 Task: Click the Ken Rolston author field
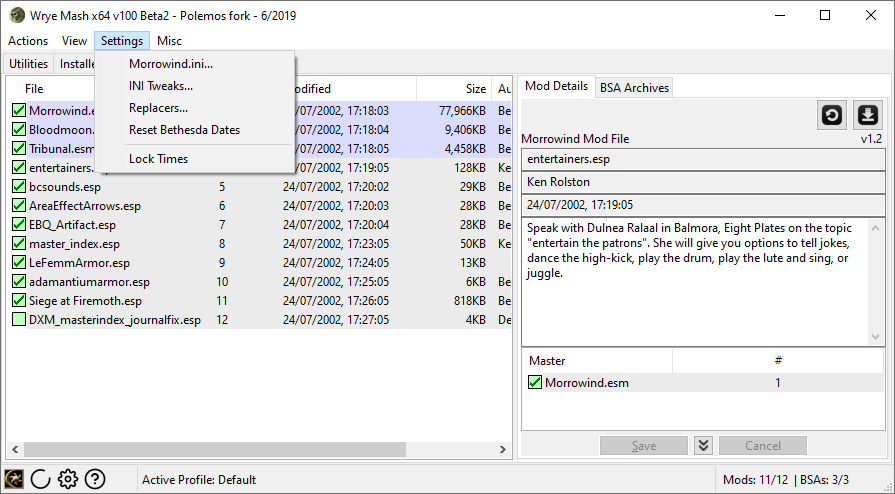703,182
